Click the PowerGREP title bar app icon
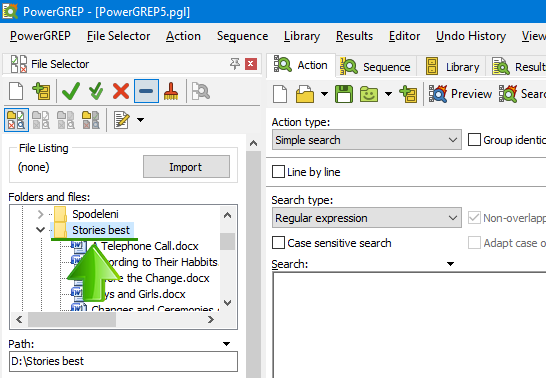 click(10, 11)
